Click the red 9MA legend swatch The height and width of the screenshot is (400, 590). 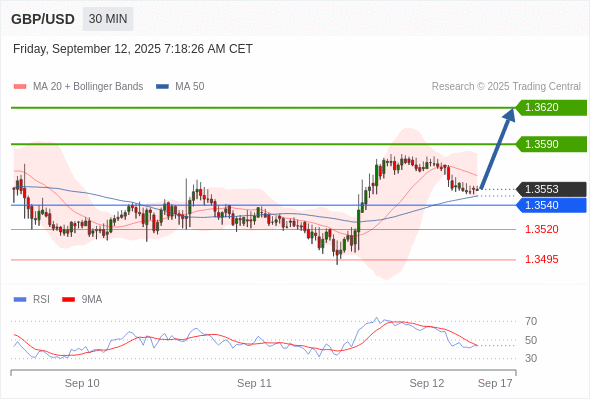(x=68, y=300)
